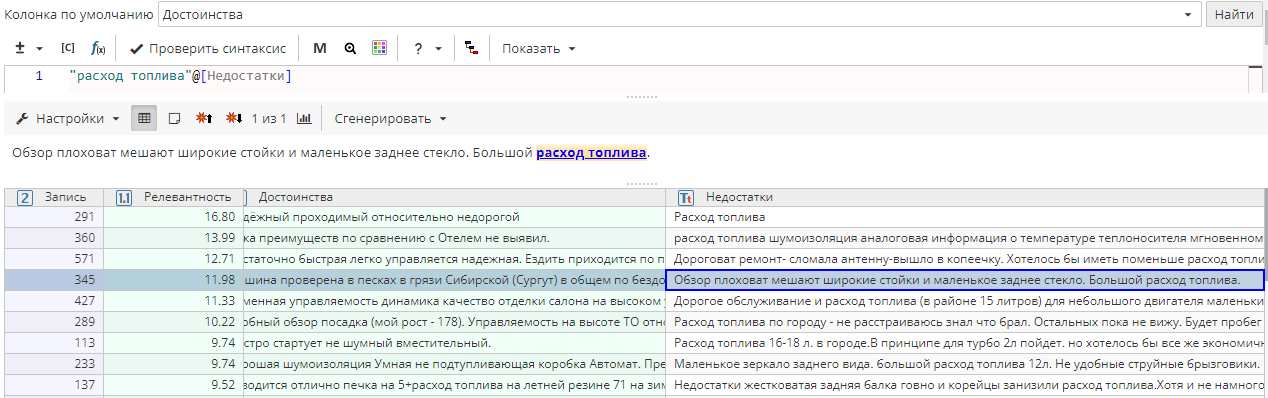Click the tree structure diagram icon
Screen dimensions: 1268x398
click(x=471, y=48)
